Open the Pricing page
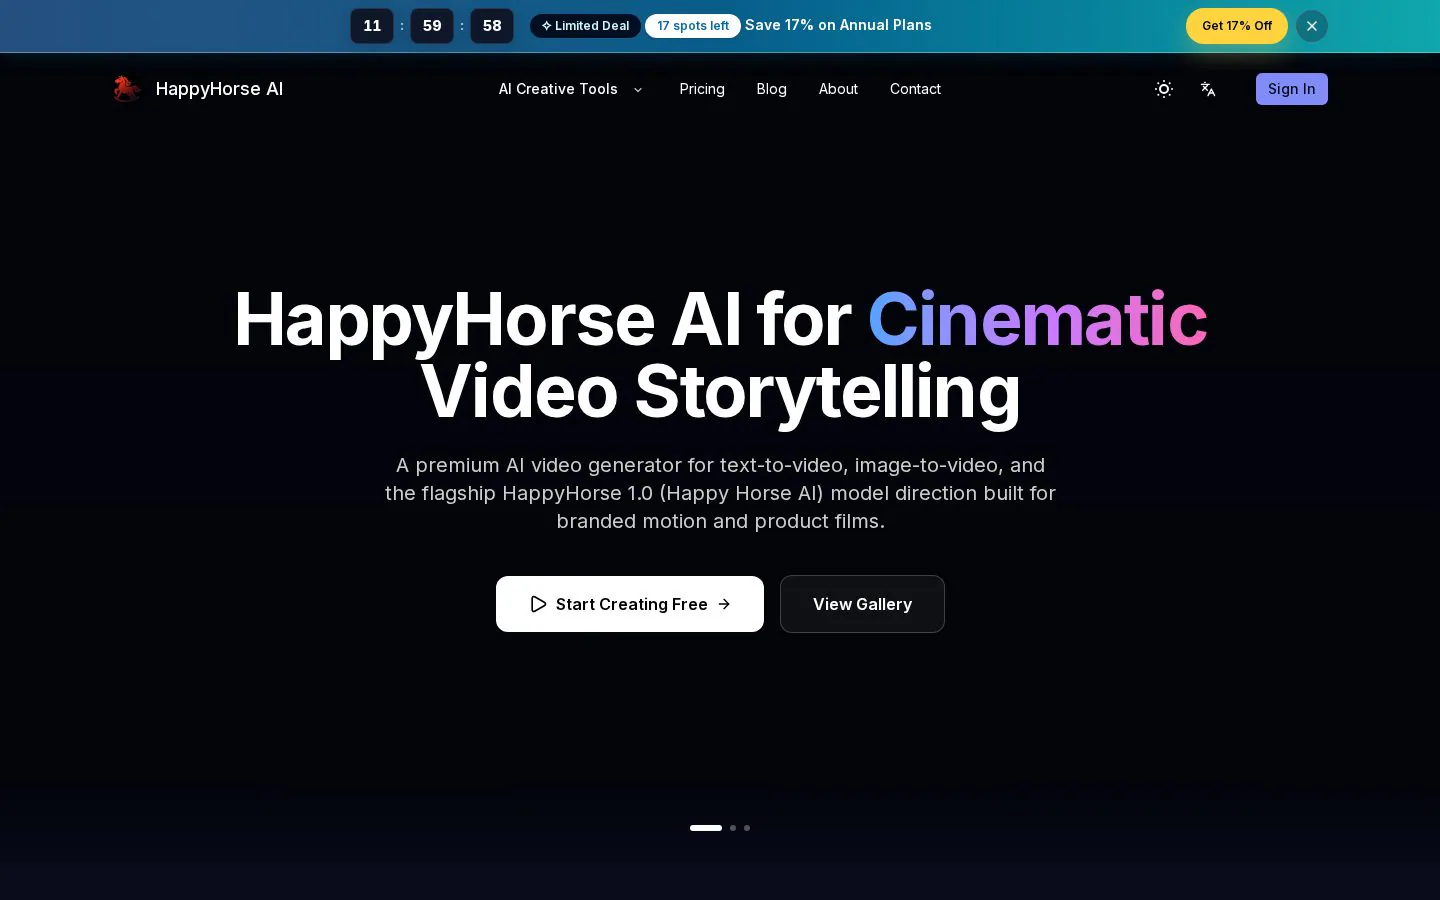This screenshot has width=1440, height=900. click(x=702, y=89)
